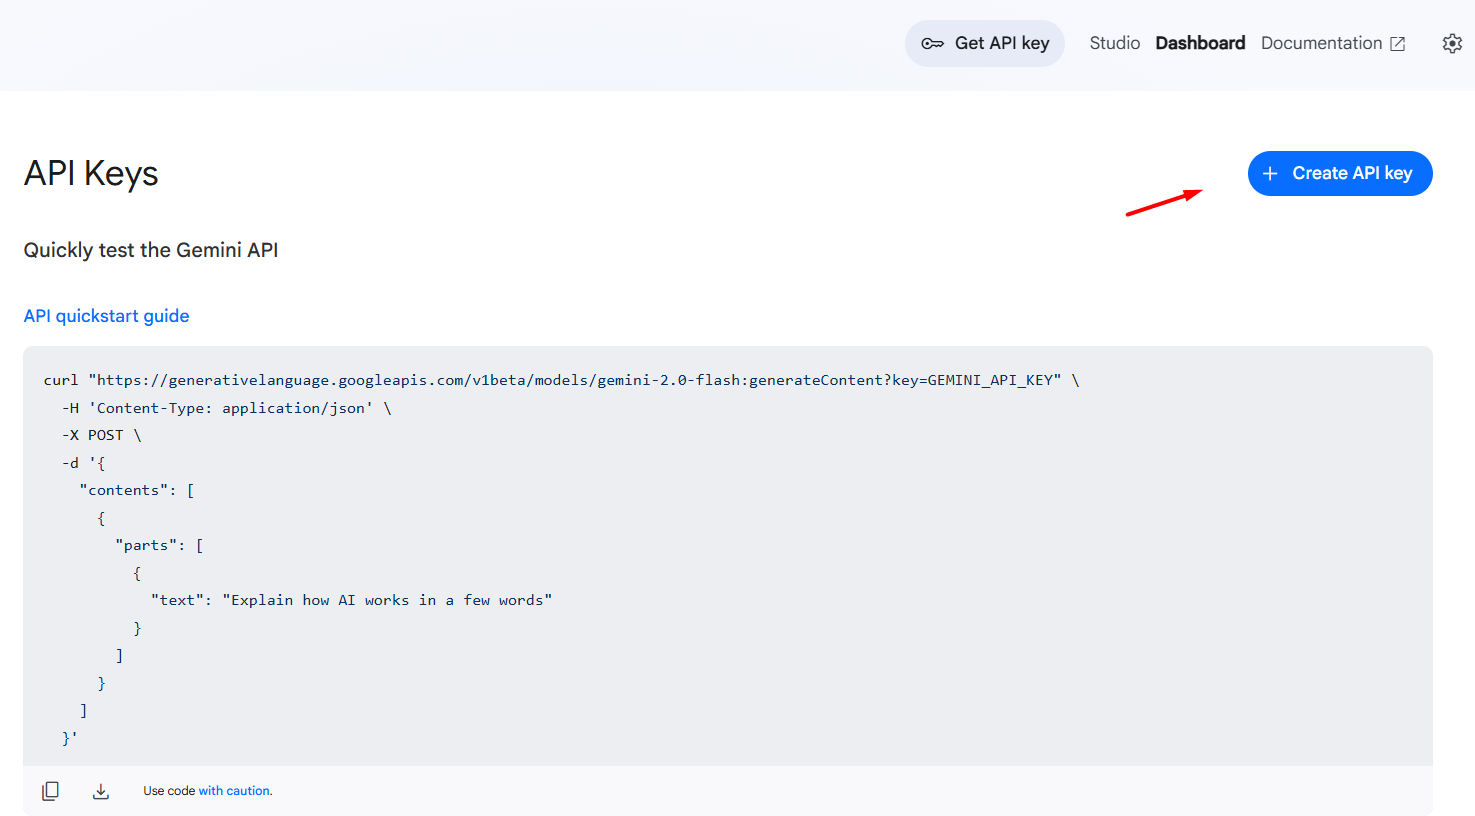Copy the curl code snippet

click(50, 791)
